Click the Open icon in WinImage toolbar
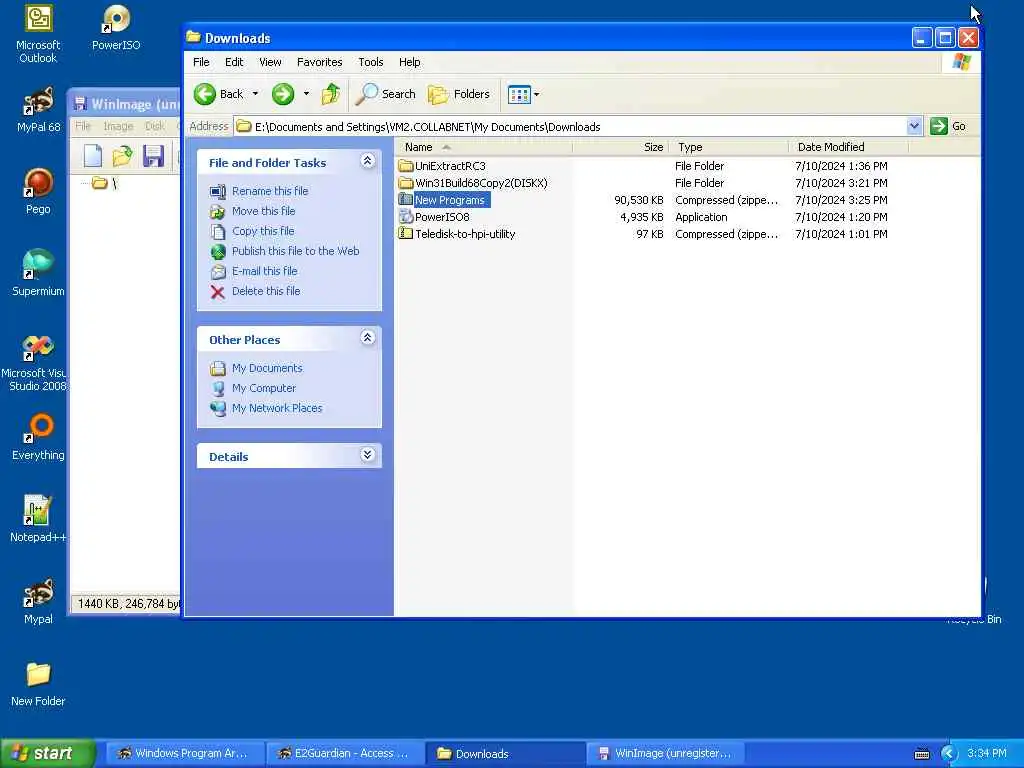The height and width of the screenshot is (768, 1024). click(122, 156)
